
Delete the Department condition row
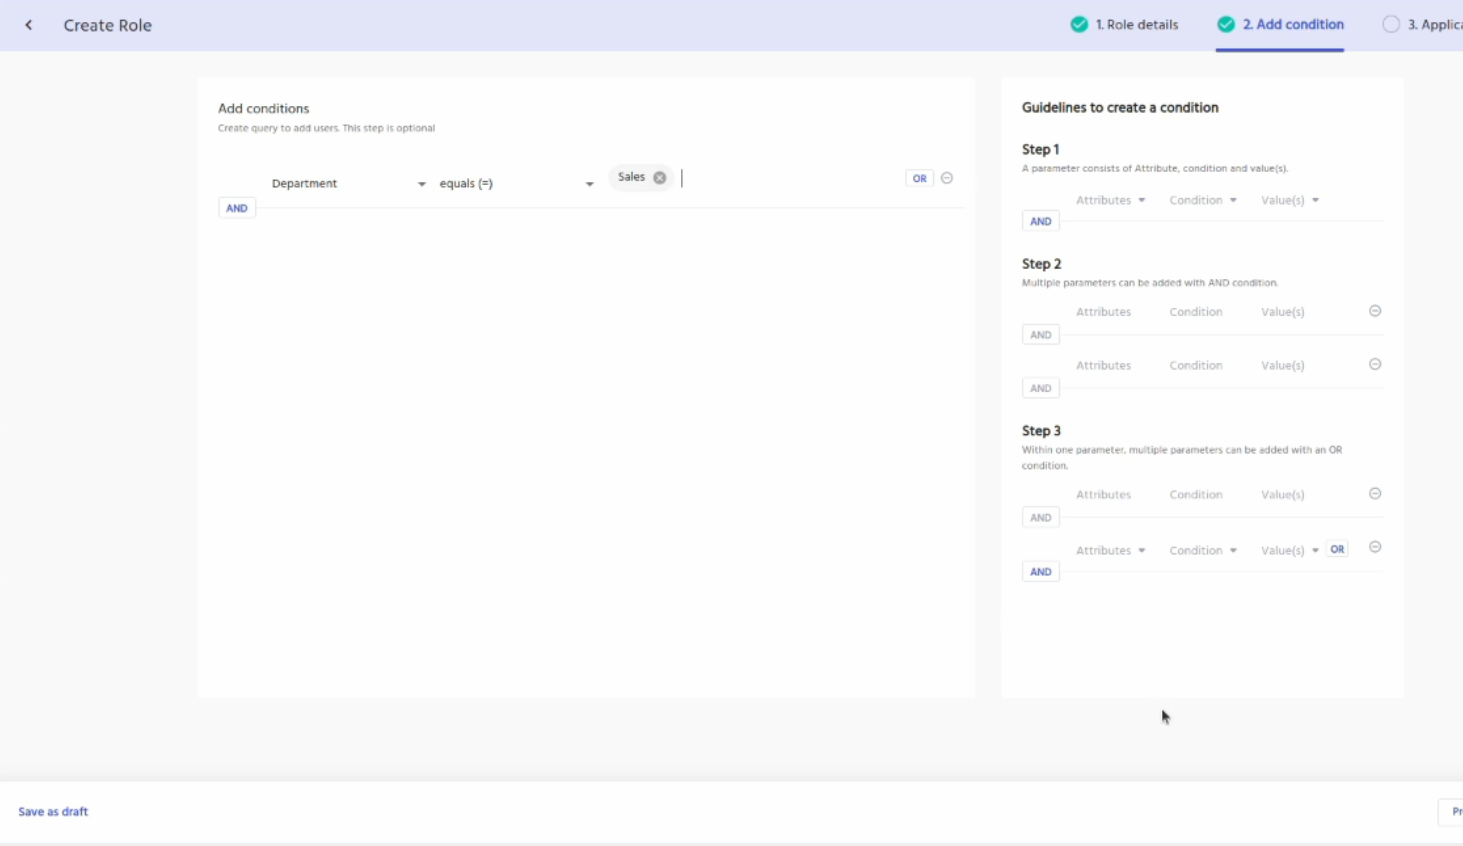[947, 178]
